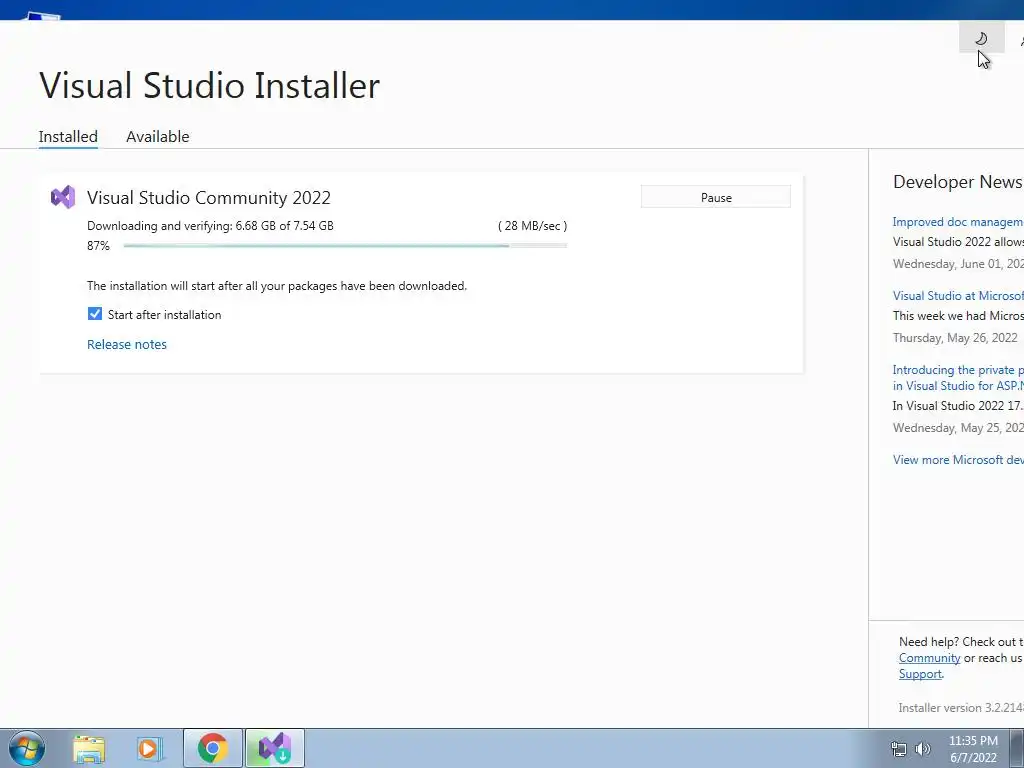The width and height of the screenshot is (1024, 768).
Task: Toggle the dark theme moon icon
Action: pos(981,38)
